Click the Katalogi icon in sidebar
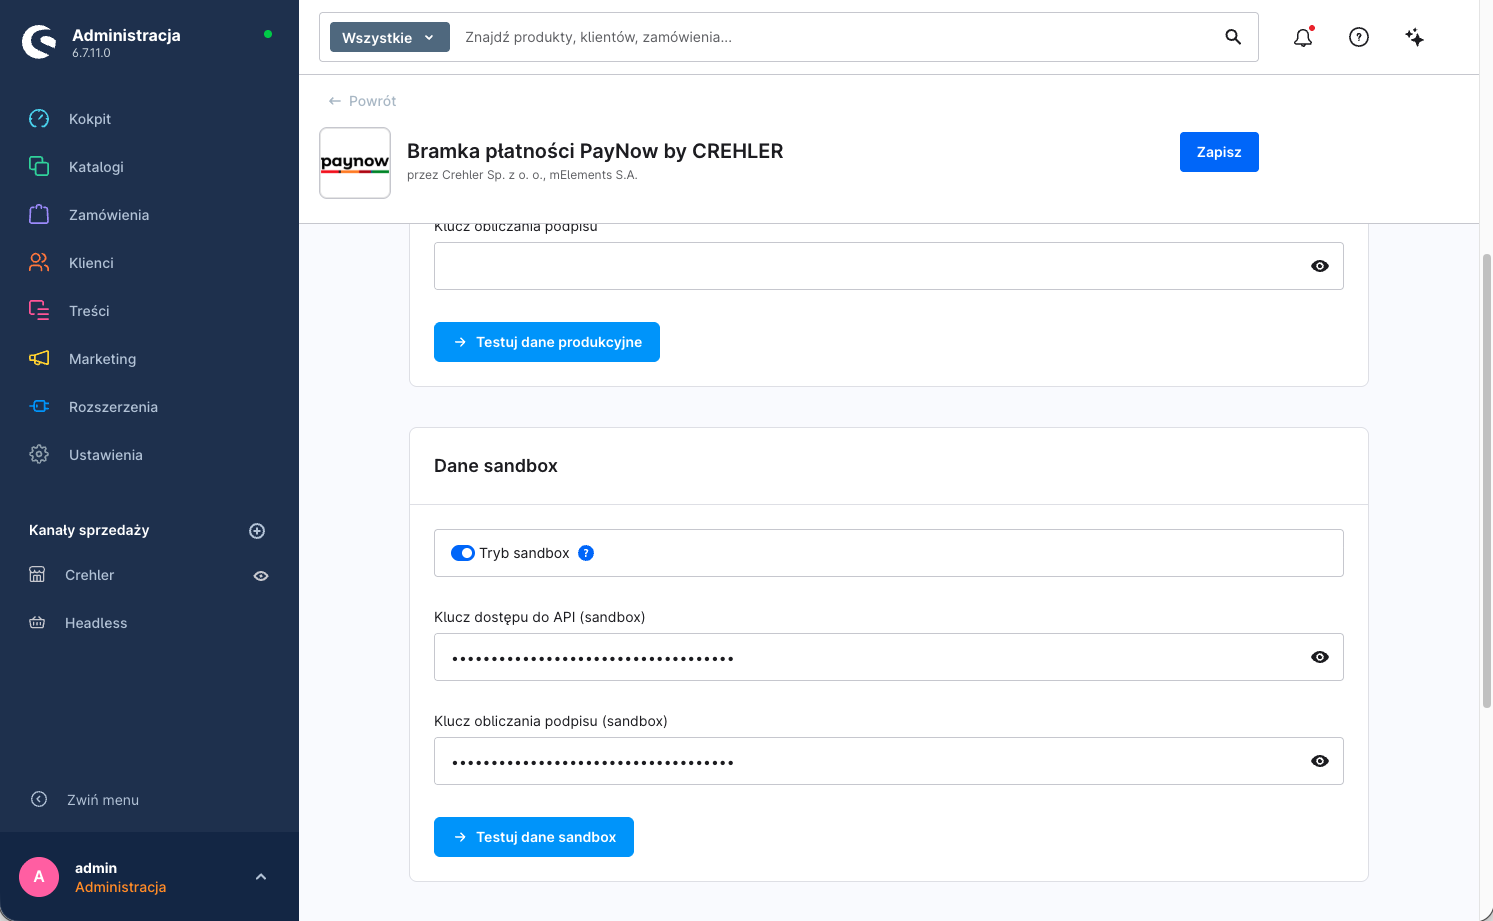Image resolution: width=1493 pixels, height=921 pixels. pyautogui.click(x=39, y=167)
